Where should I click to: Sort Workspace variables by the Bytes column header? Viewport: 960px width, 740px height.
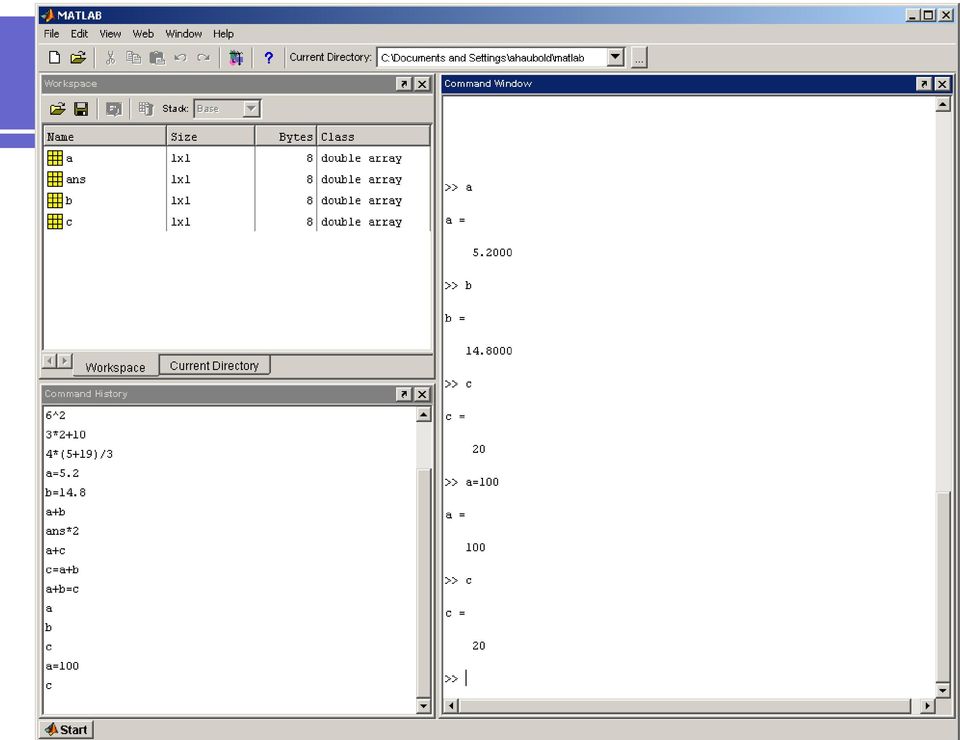(285, 136)
